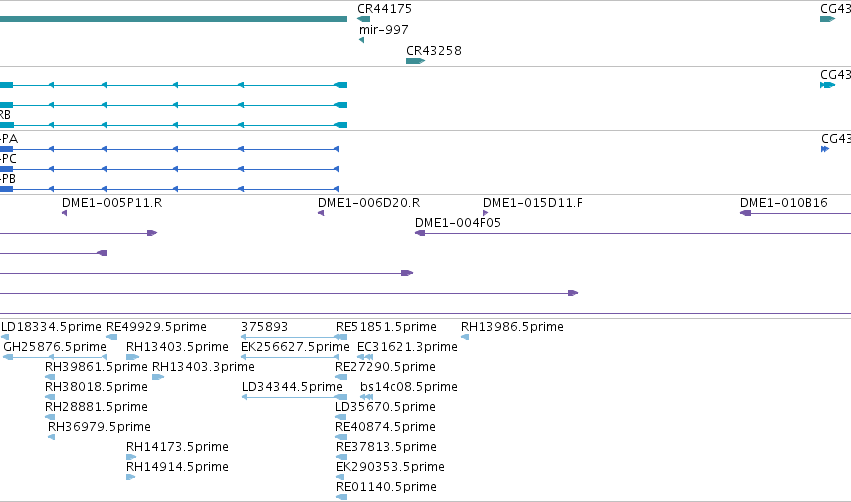Select the 375893 feature label
Viewport: 851px width, 502px height.
[264, 327]
